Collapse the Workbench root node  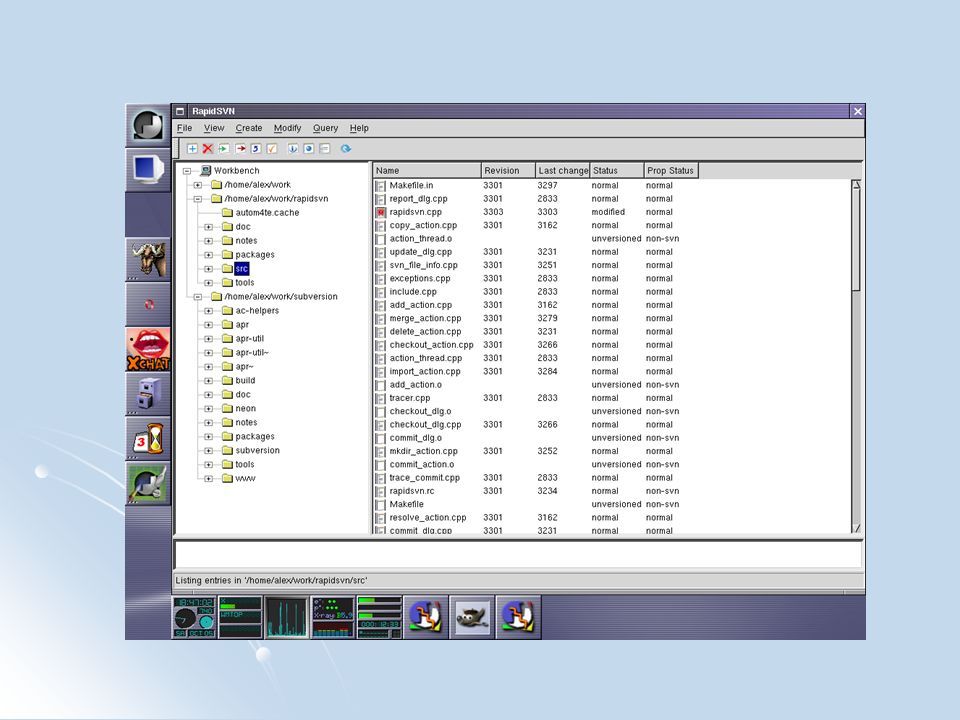pos(187,171)
